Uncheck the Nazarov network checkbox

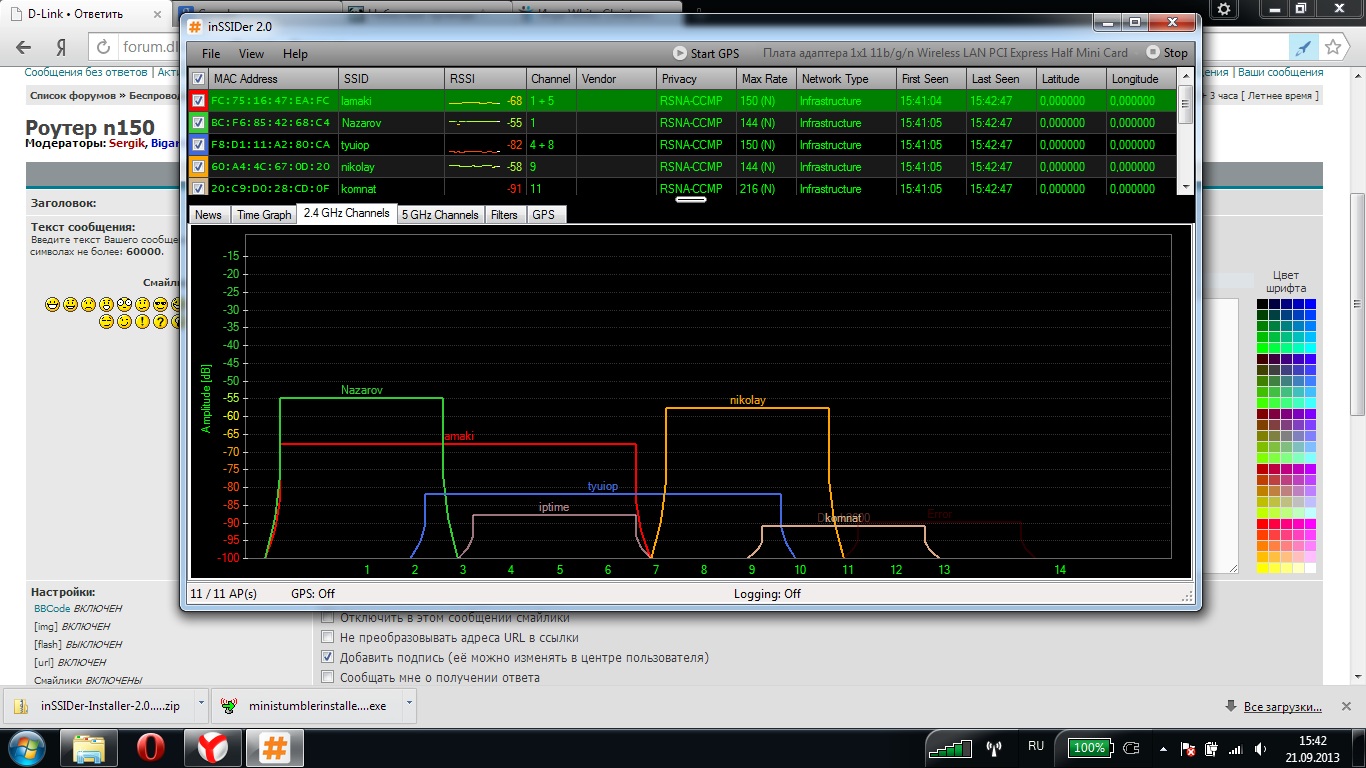(199, 122)
